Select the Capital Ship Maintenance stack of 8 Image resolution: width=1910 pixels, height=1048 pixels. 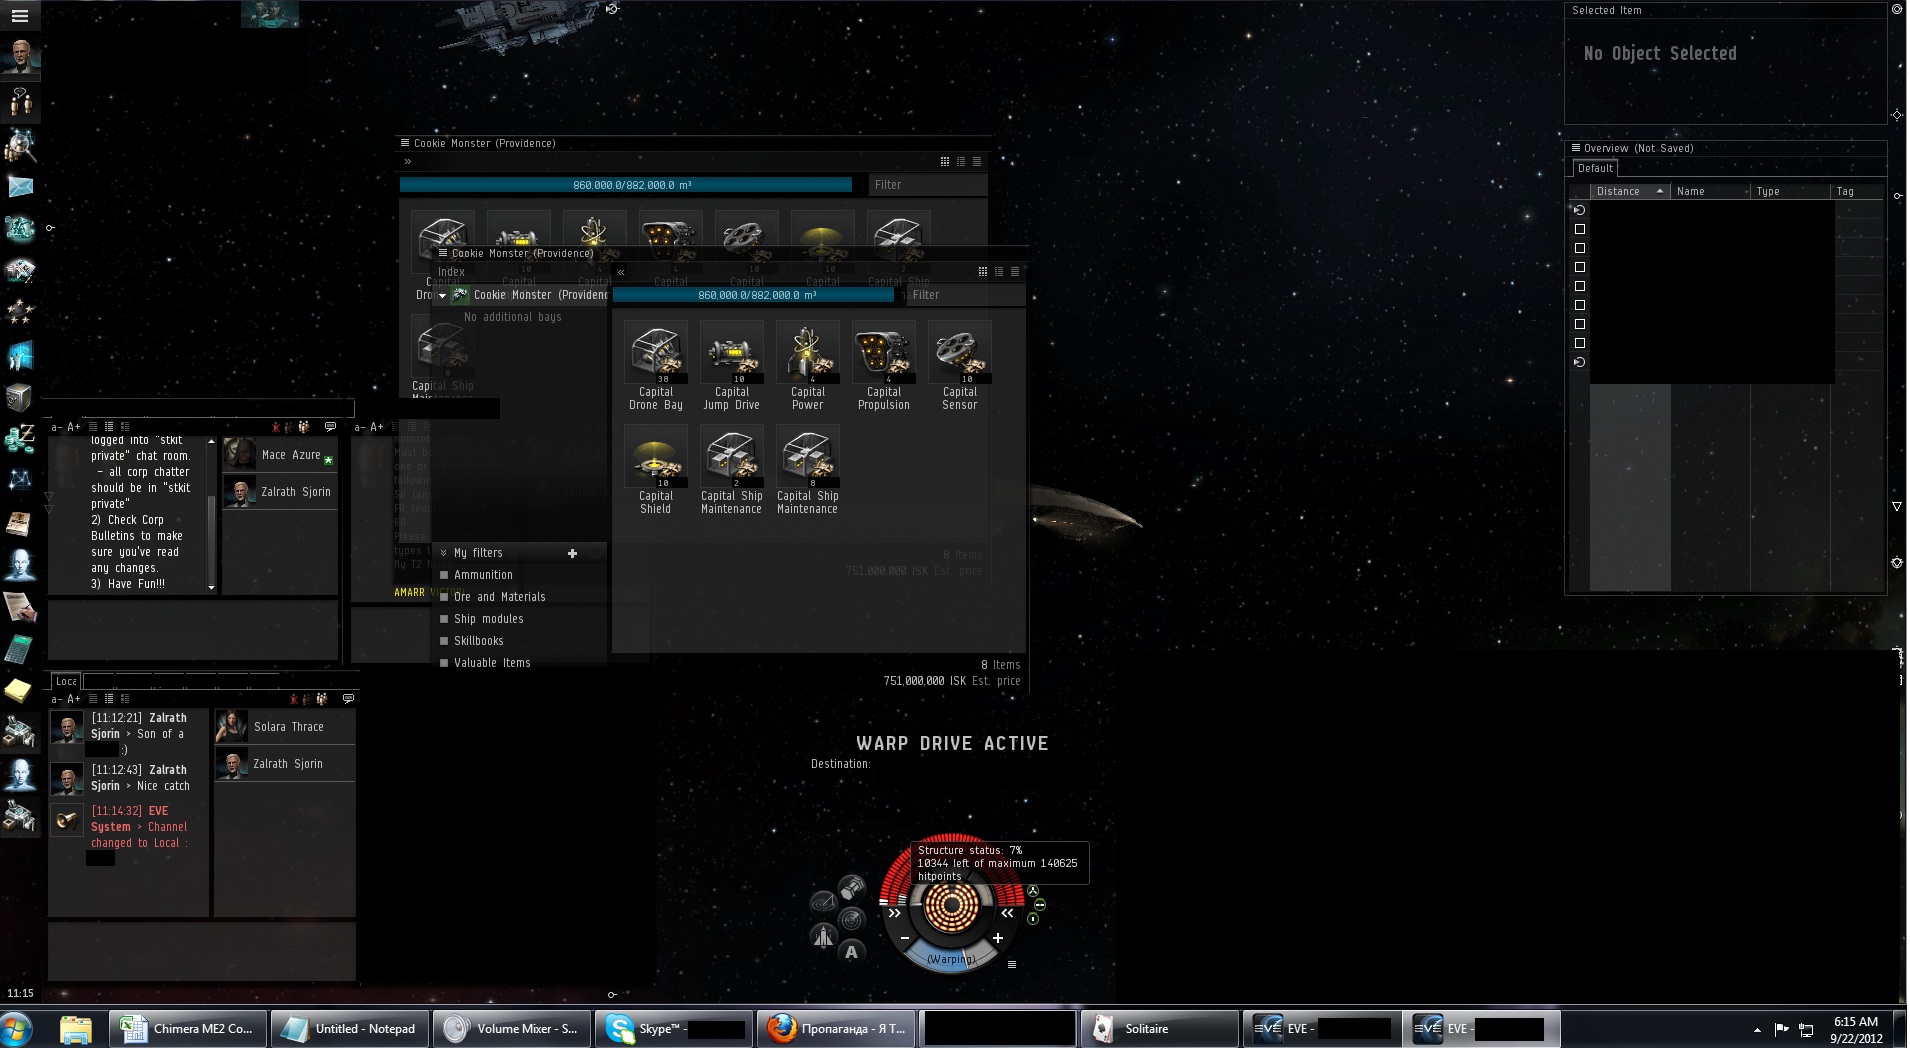click(x=808, y=470)
